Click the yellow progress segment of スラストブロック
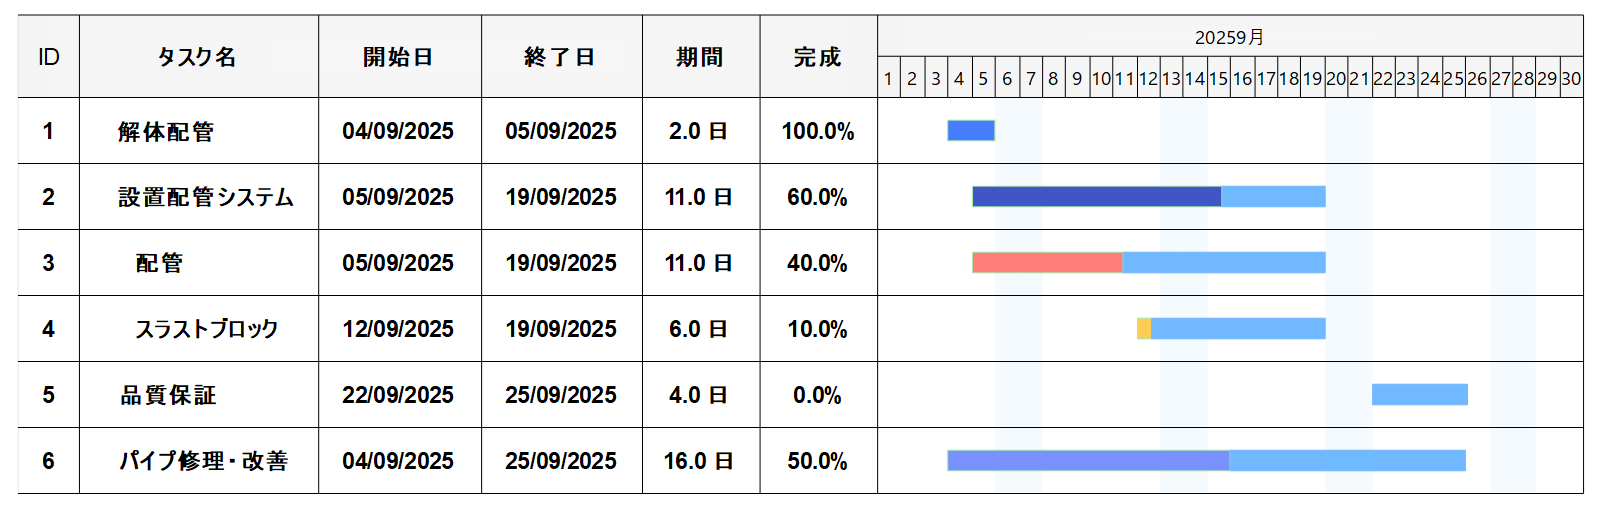 (x=1144, y=329)
